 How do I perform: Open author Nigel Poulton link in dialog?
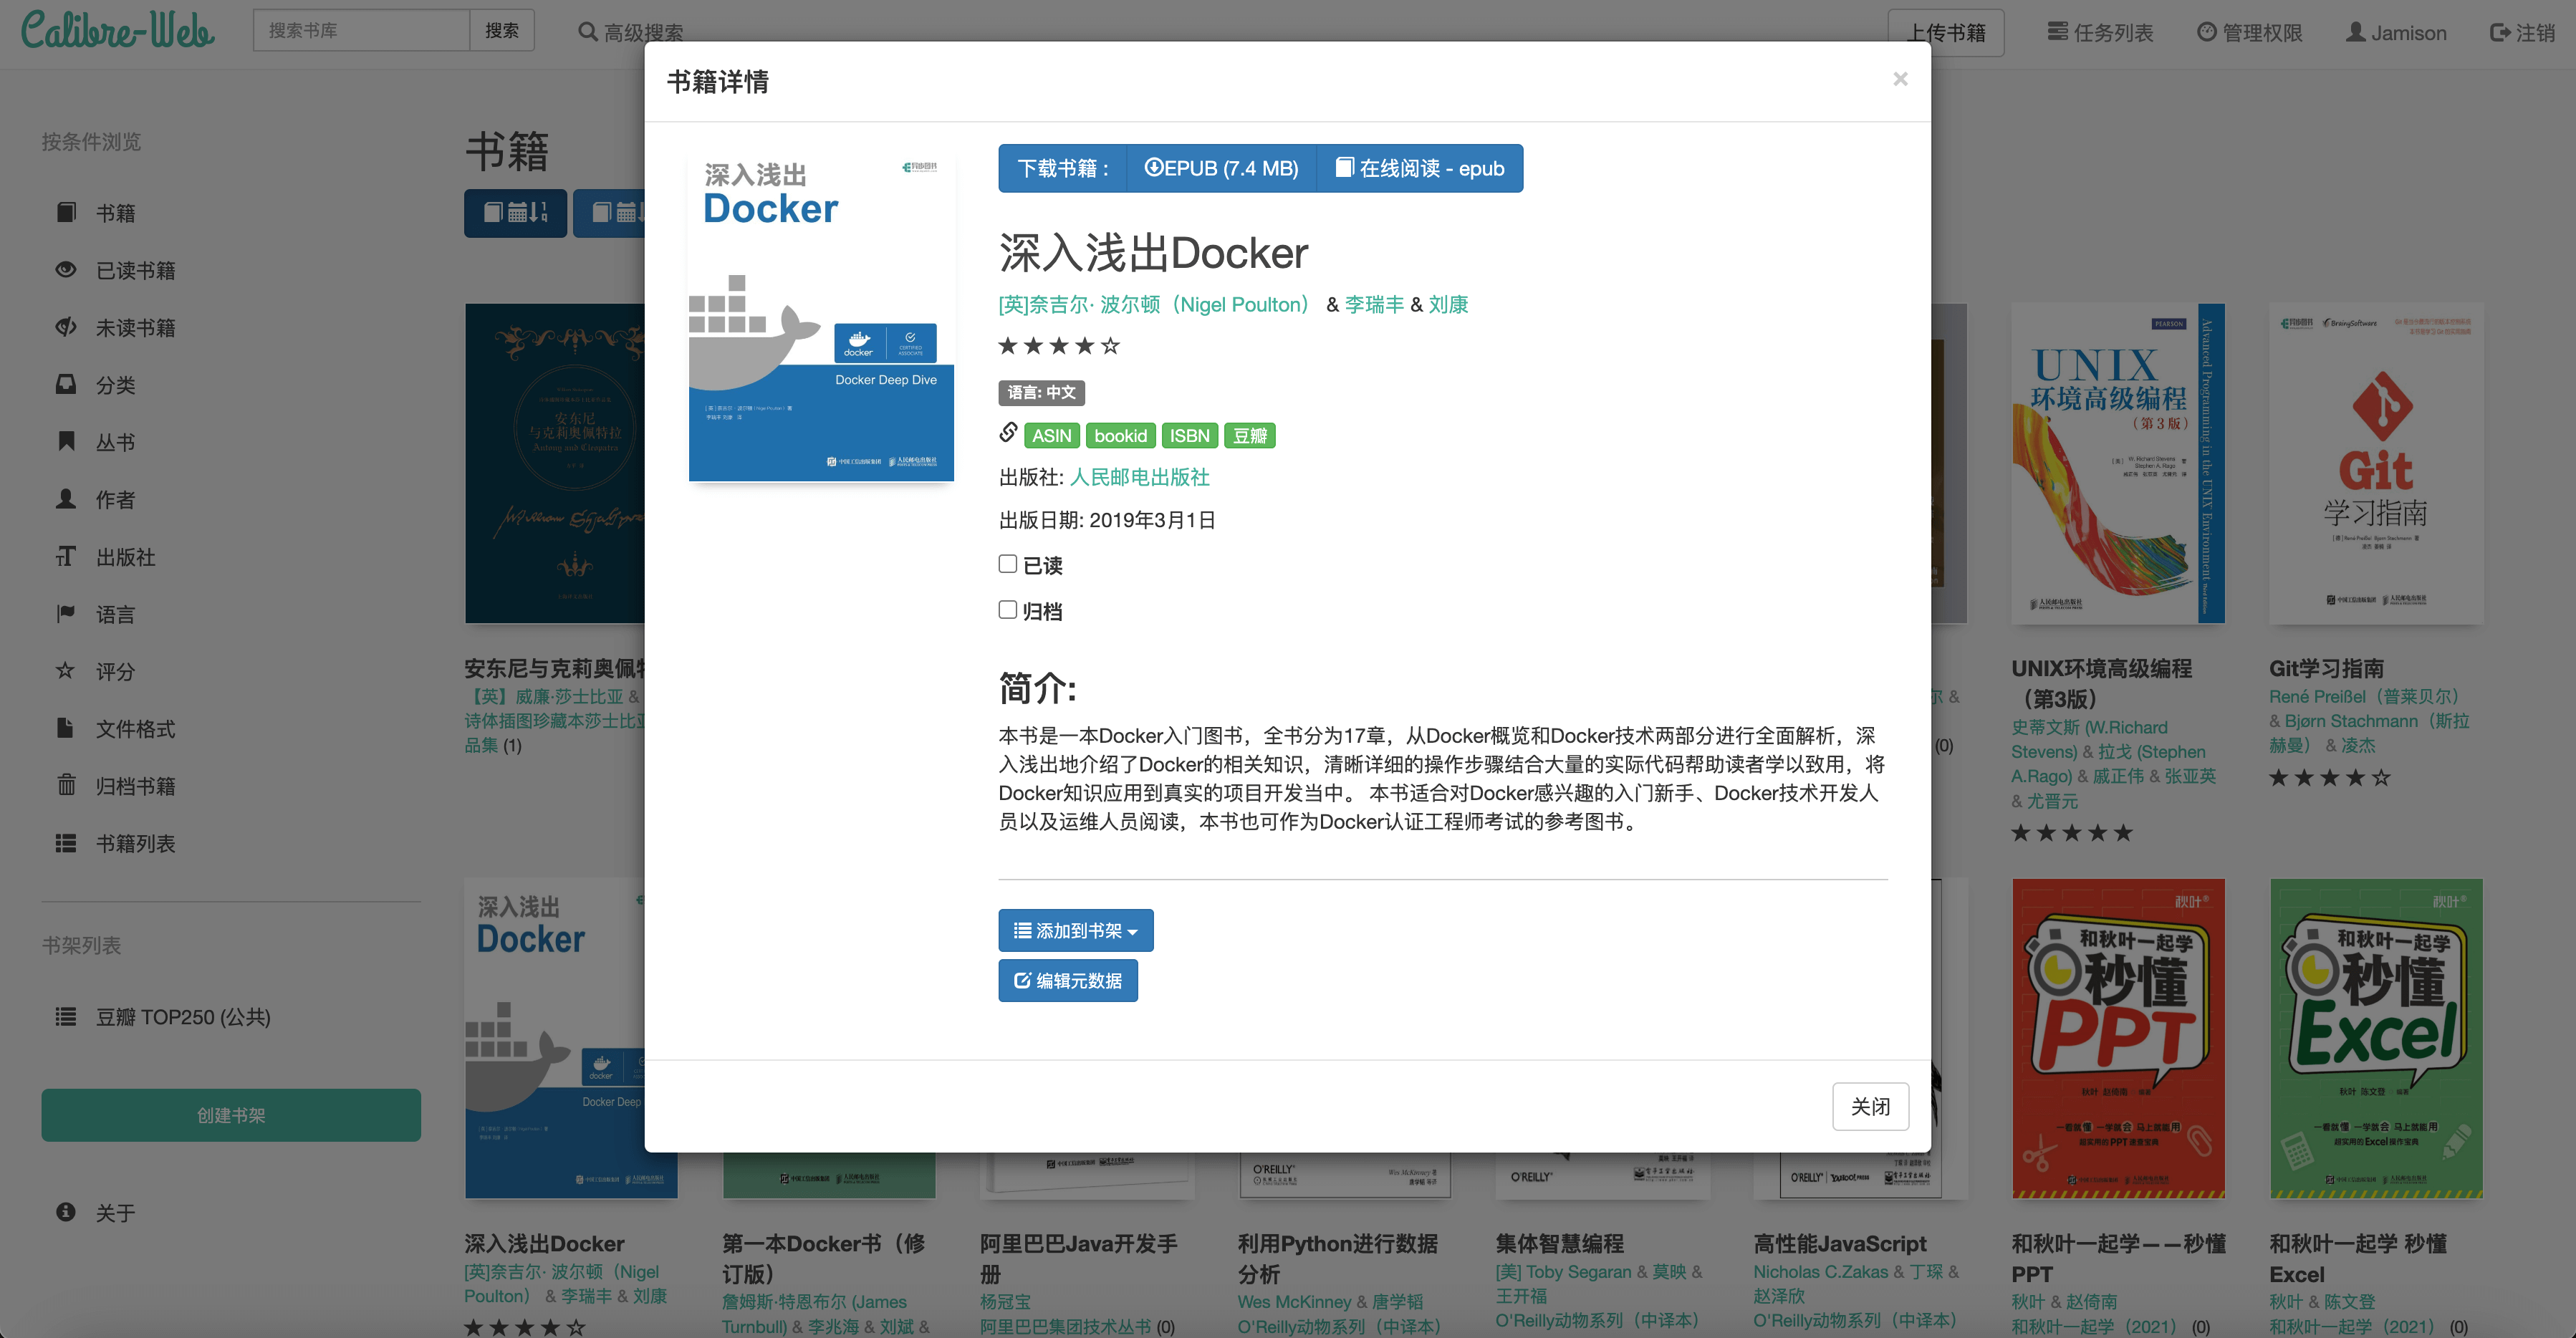click(x=1153, y=304)
